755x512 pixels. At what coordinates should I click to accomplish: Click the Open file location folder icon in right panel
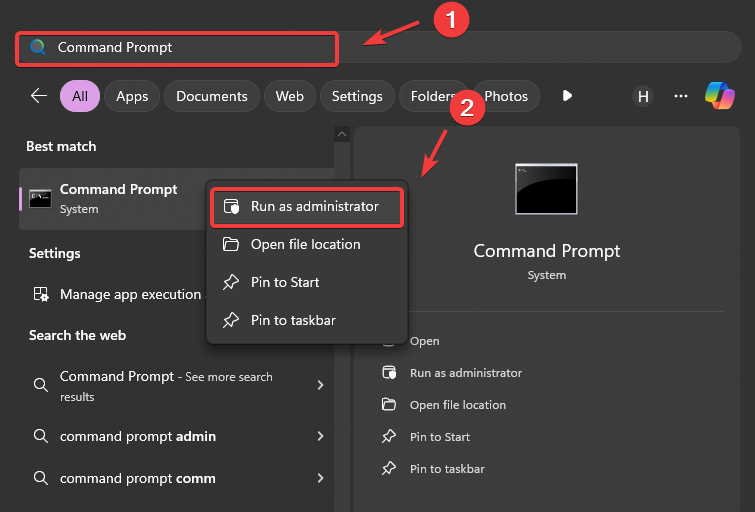pyautogui.click(x=389, y=405)
